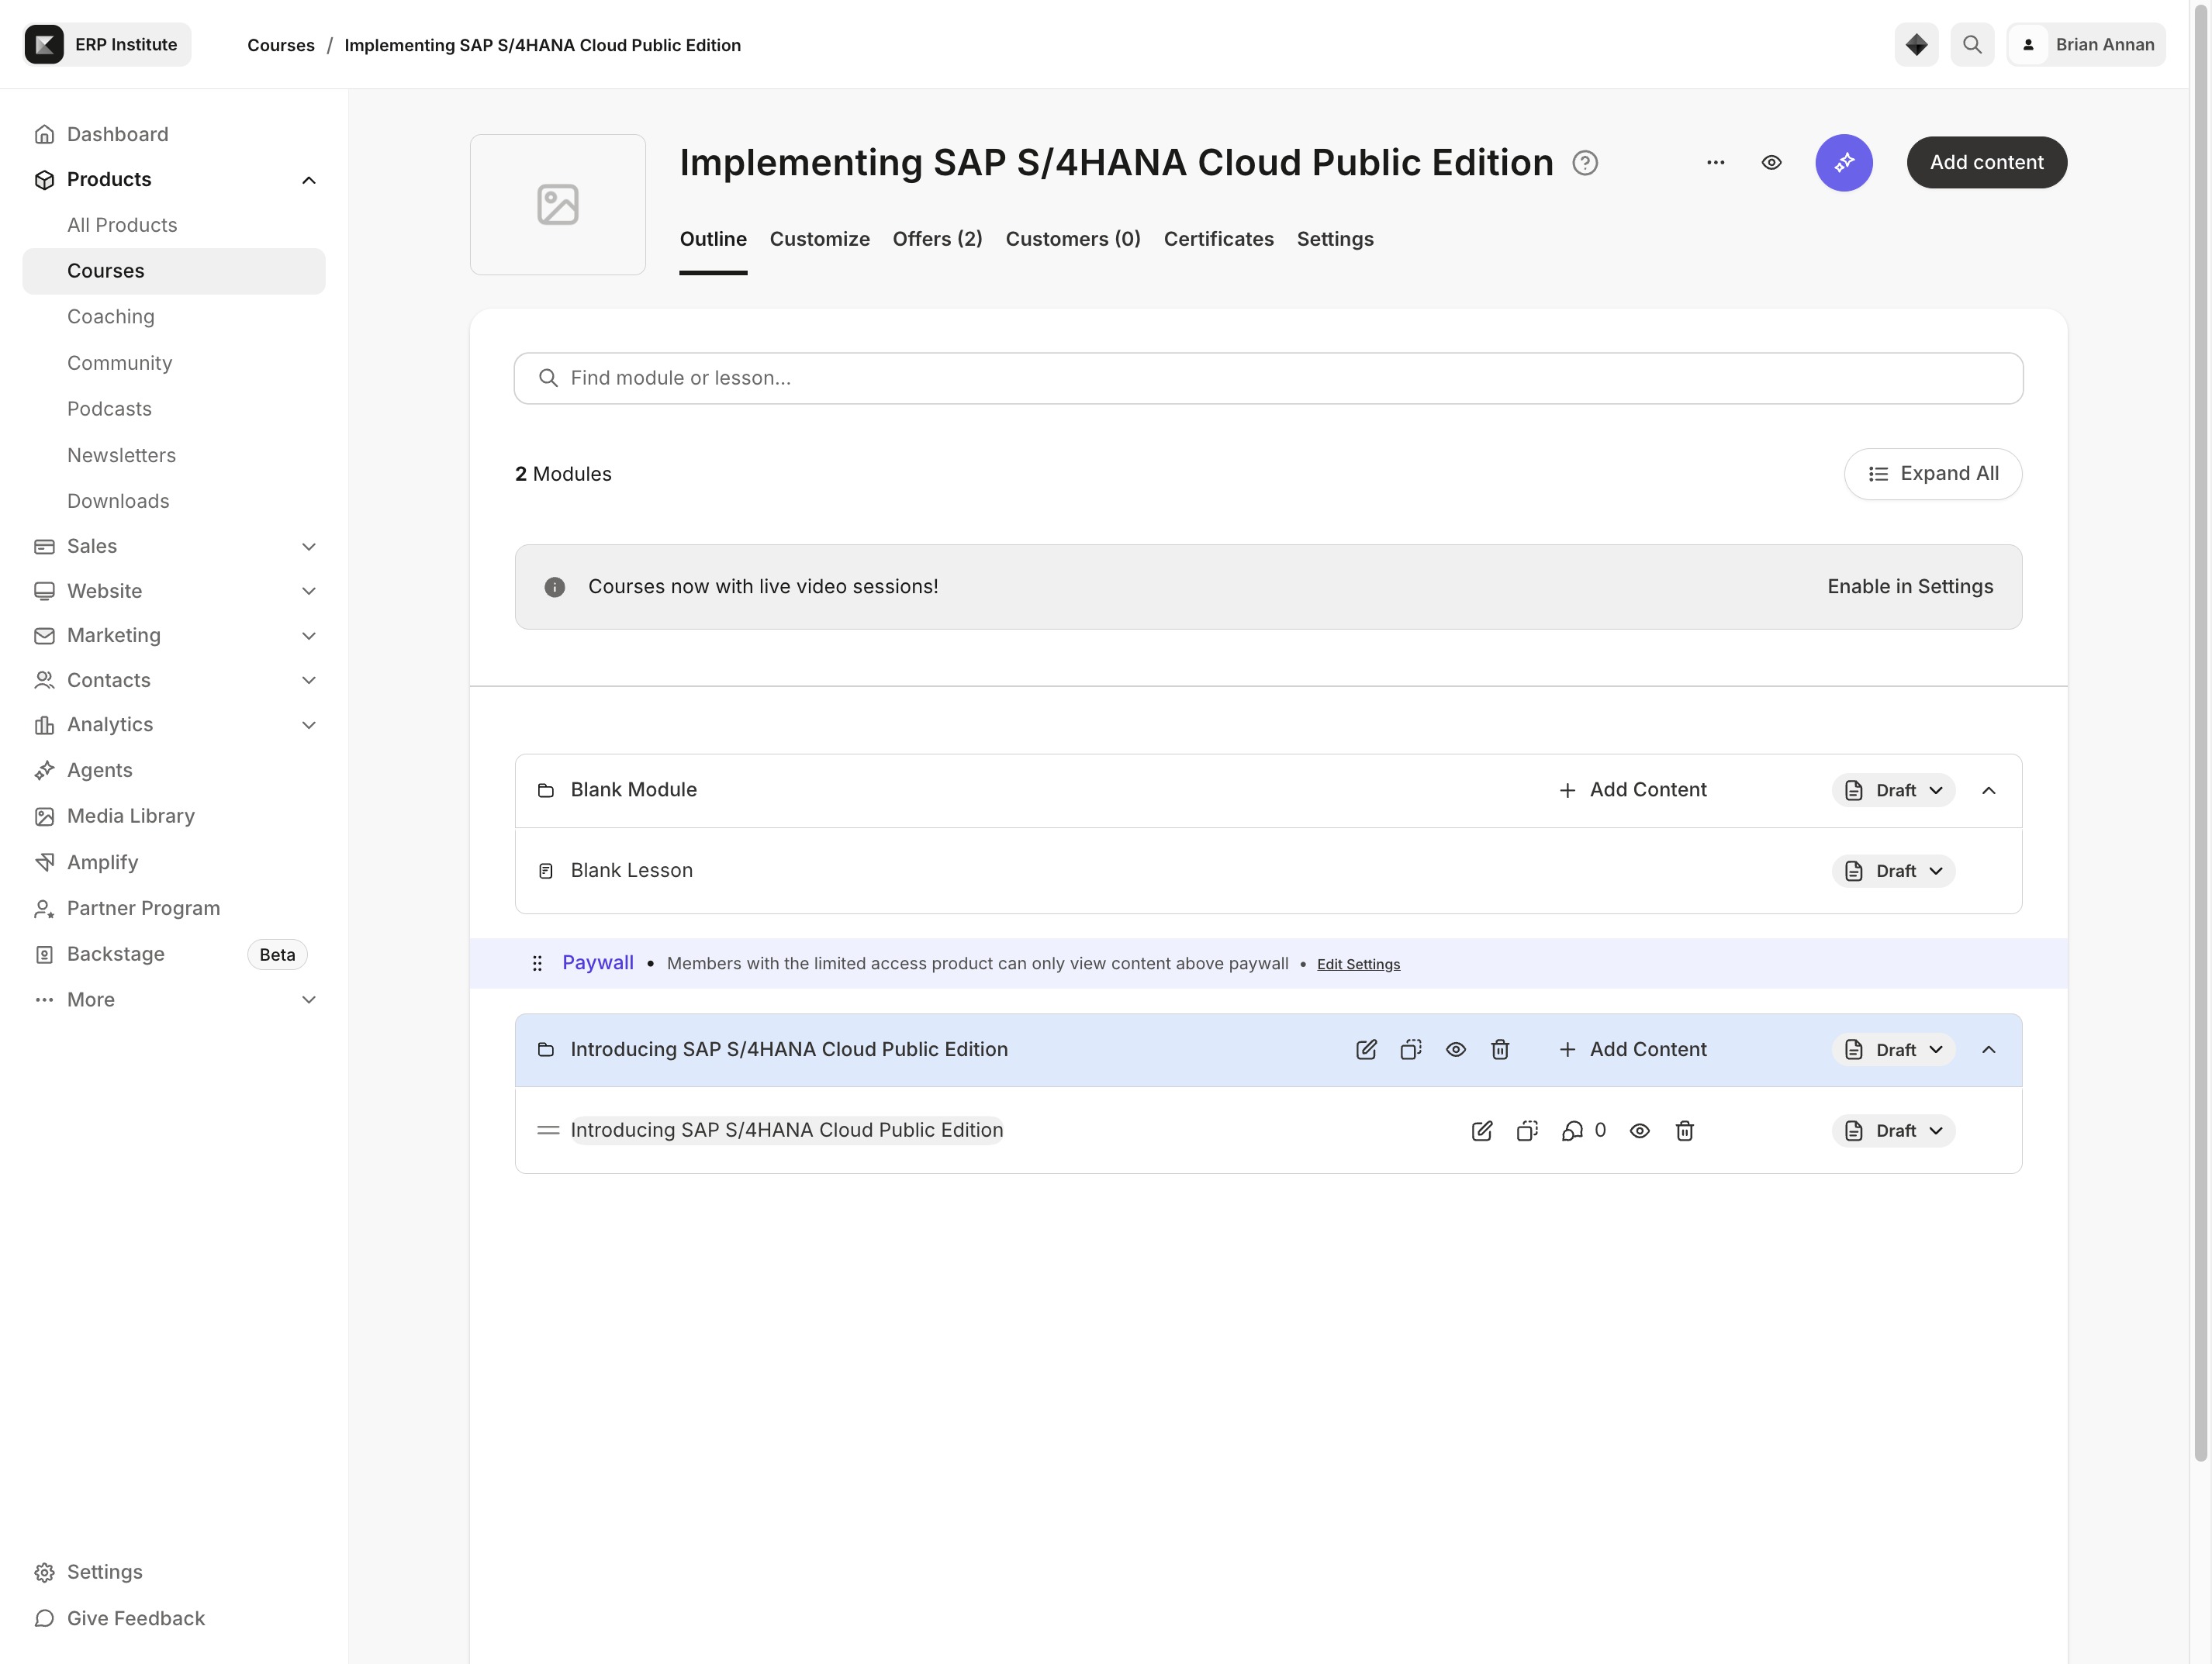Open the diamond upgrade icon in header

pyautogui.click(x=1916, y=44)
